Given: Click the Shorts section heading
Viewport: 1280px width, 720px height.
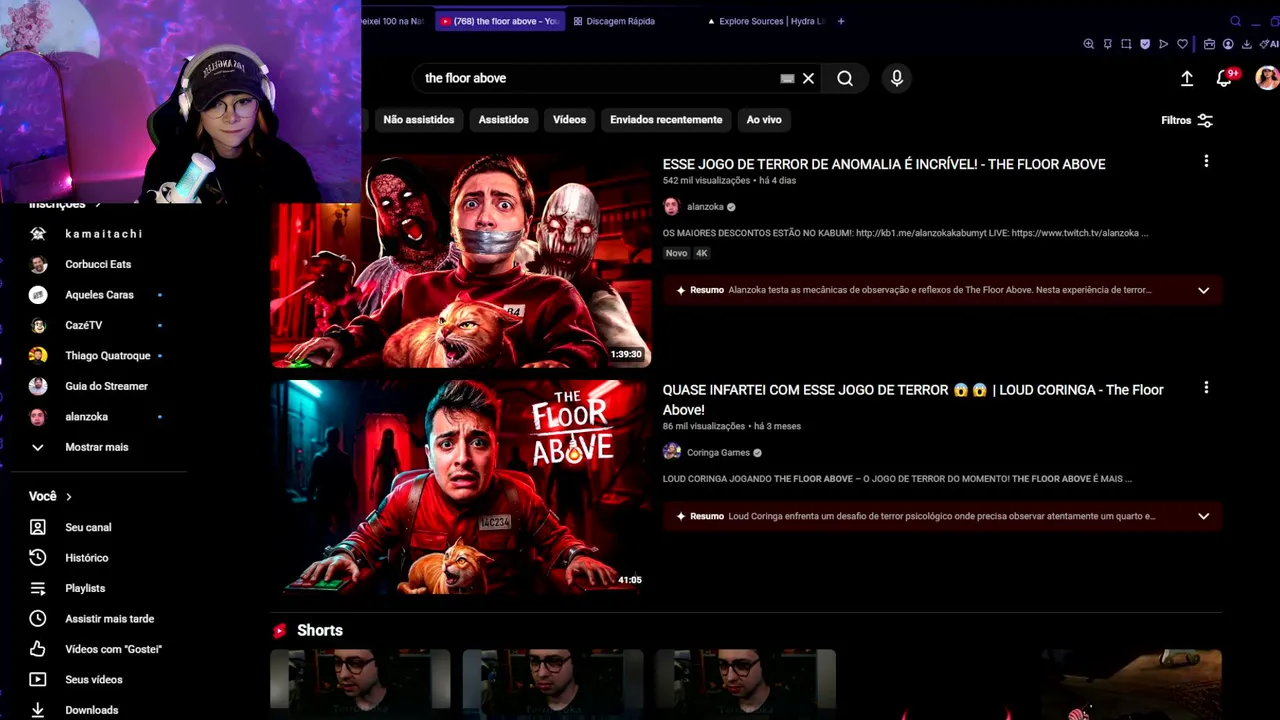Looking at the screenshot, I should click(320, 630).
